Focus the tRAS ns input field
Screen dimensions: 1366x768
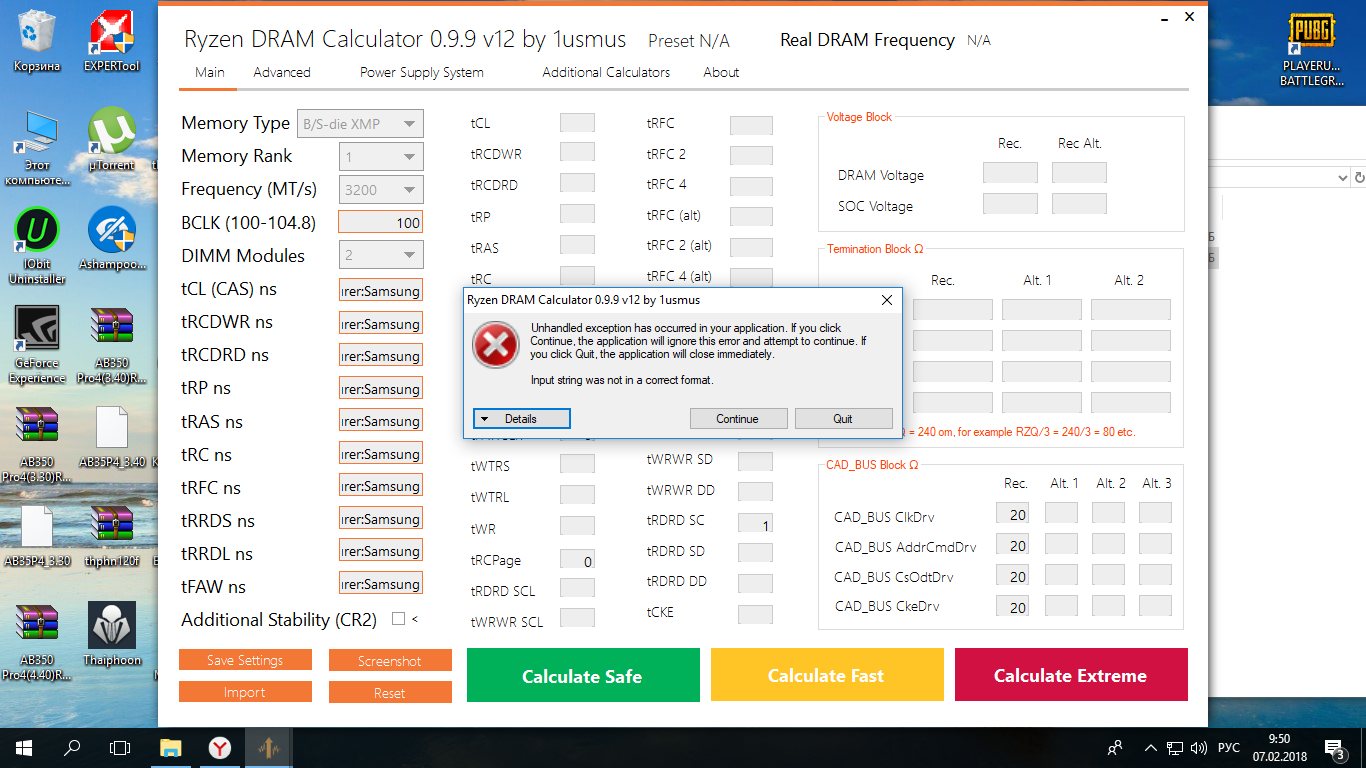tap(381, 420)
